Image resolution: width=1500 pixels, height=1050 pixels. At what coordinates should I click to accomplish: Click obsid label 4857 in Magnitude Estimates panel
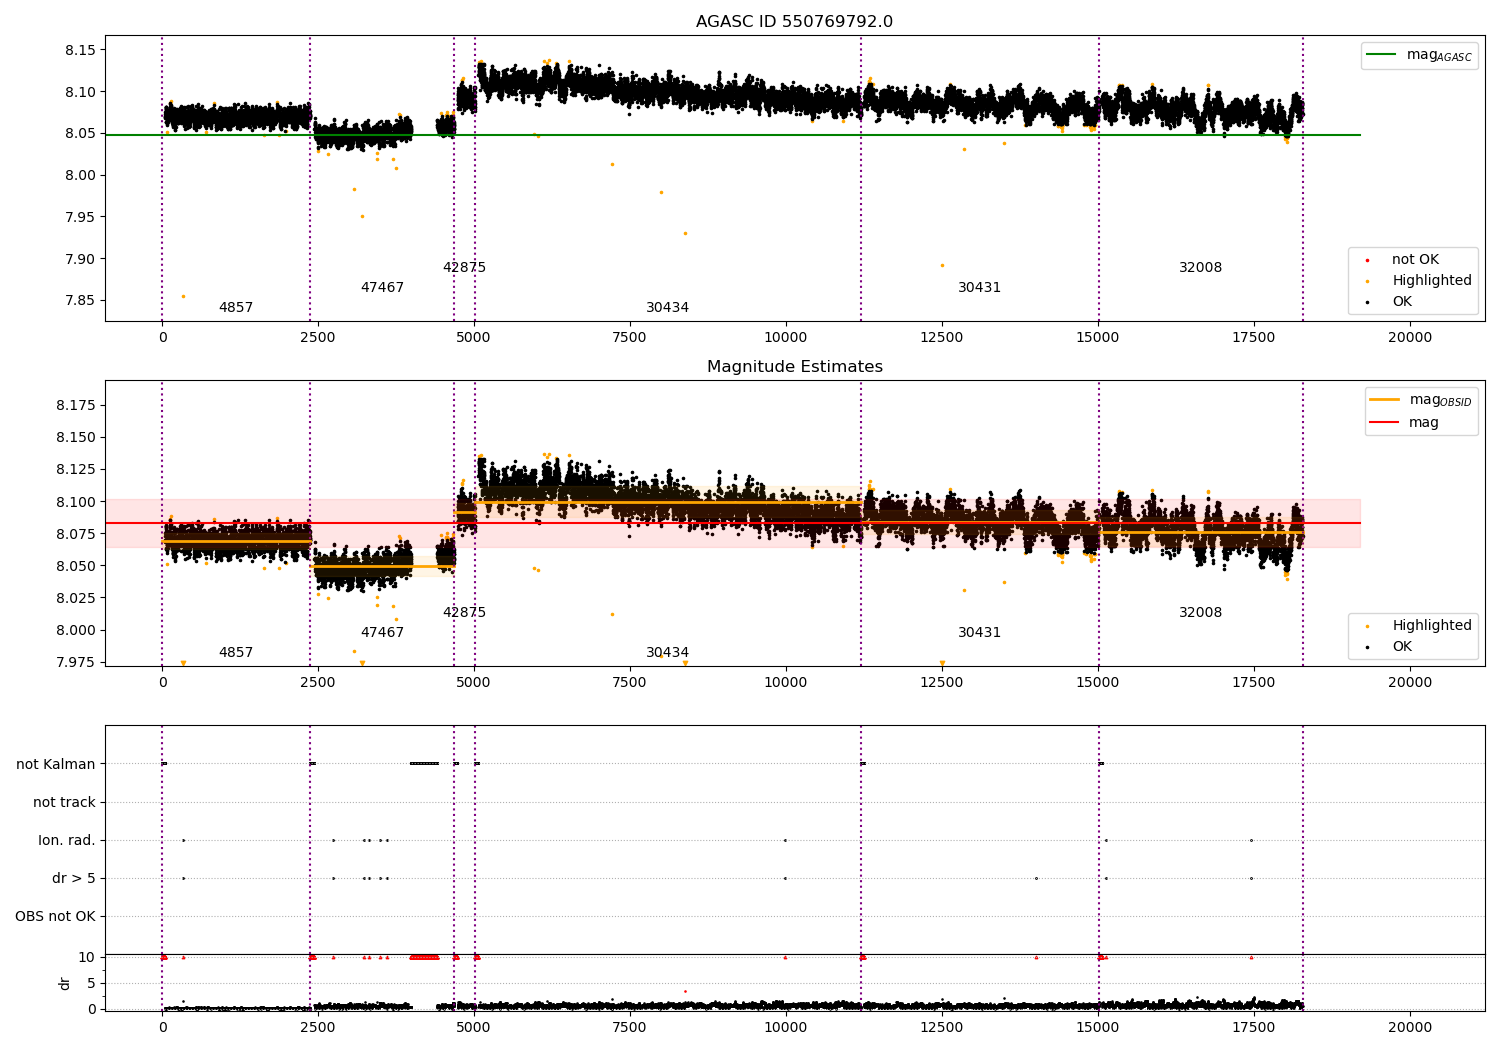click(236, 653)
